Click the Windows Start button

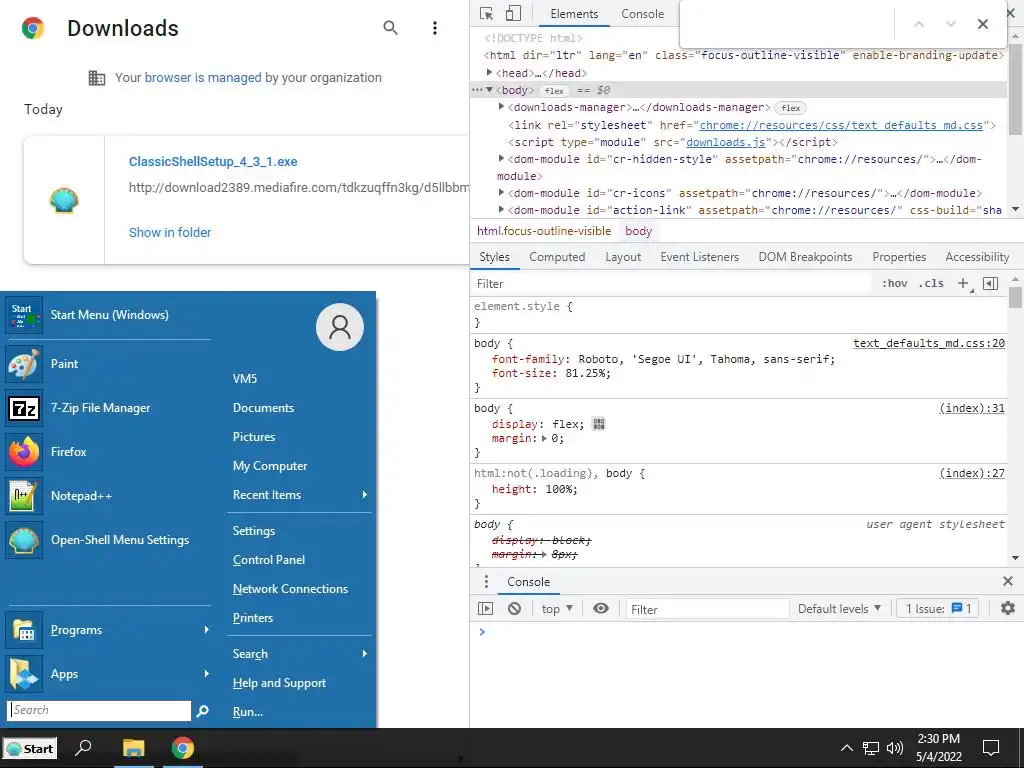[30, 748]
